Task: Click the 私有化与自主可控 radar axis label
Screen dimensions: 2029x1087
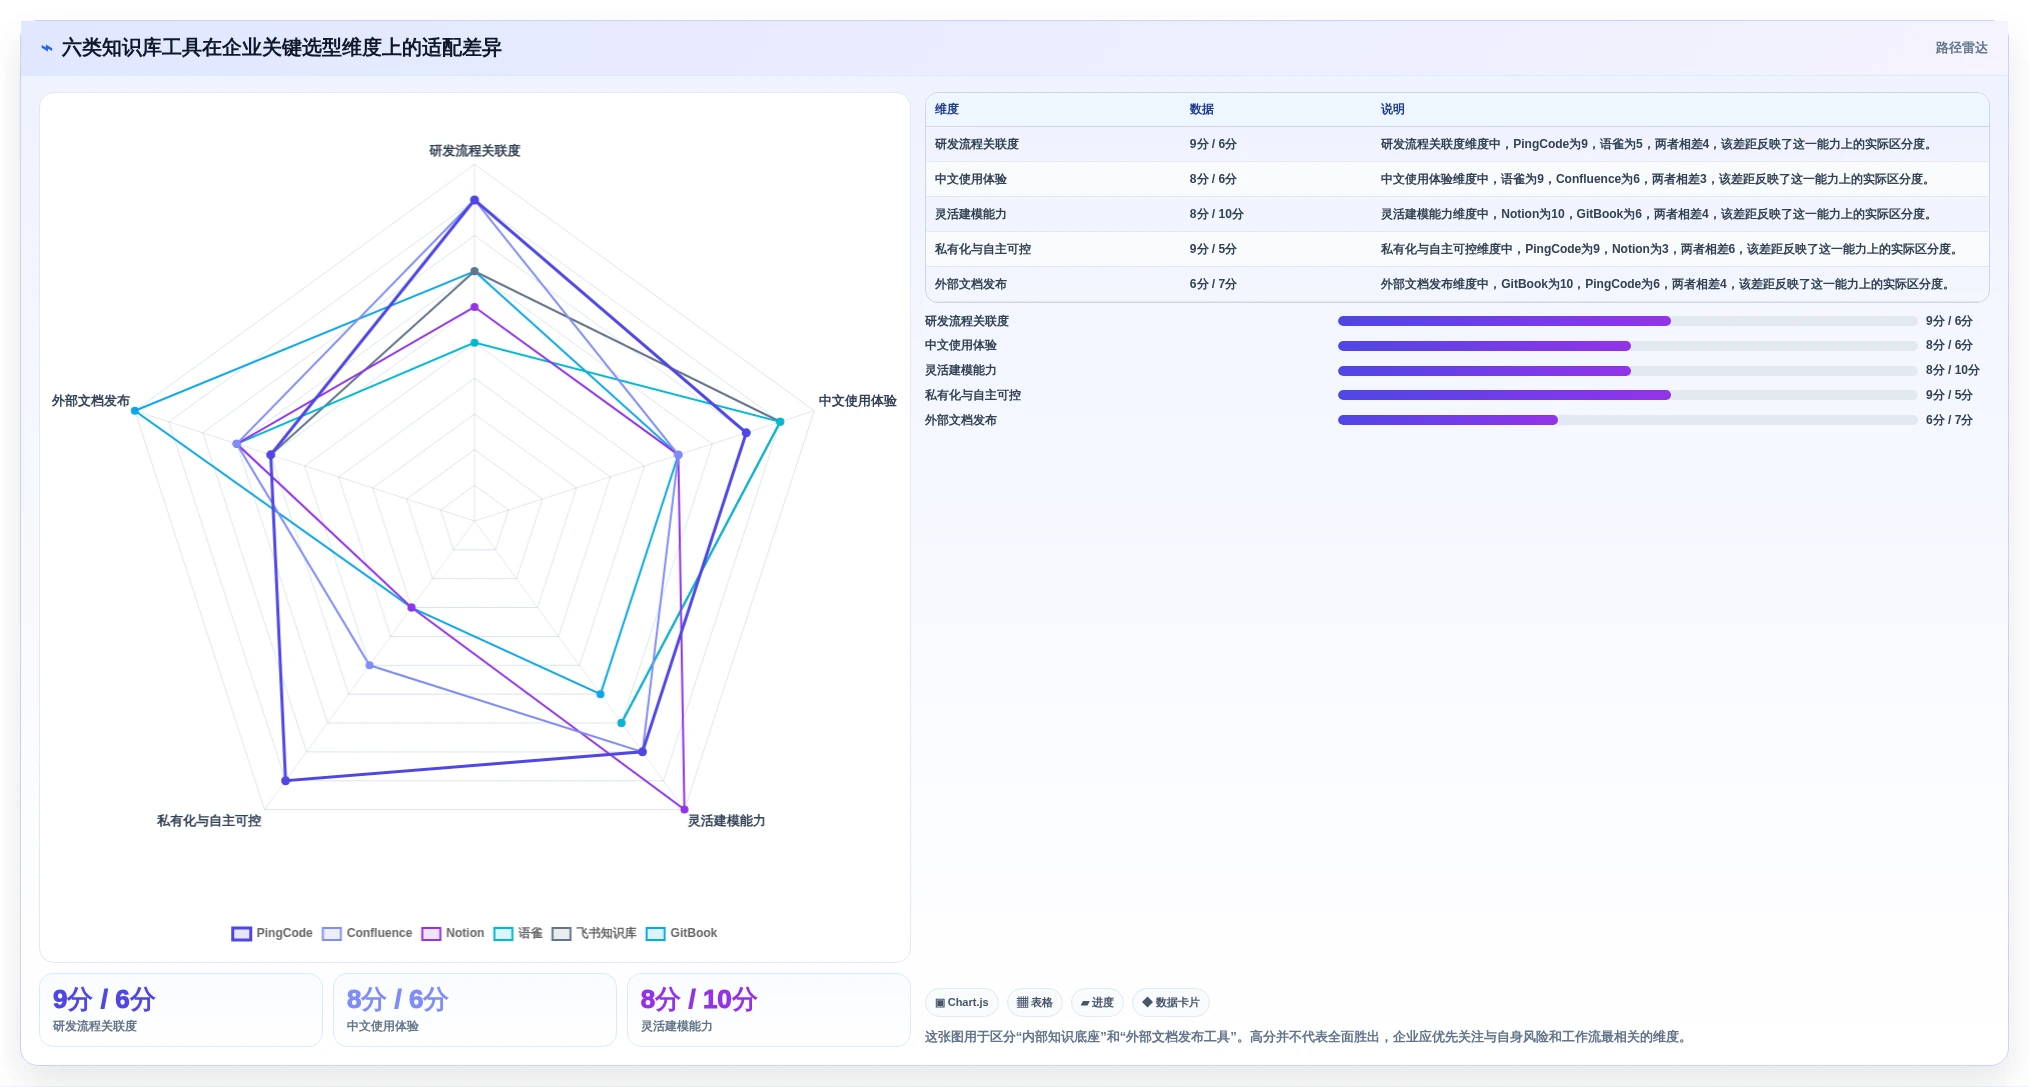Action: [x=209, y=821]
